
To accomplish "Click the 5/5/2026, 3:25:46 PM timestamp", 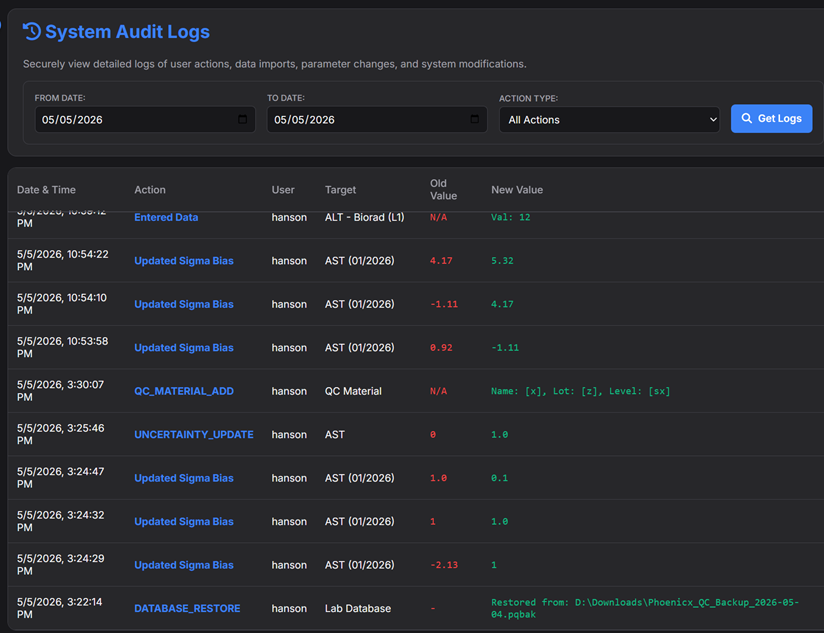I will pos(60,434).
